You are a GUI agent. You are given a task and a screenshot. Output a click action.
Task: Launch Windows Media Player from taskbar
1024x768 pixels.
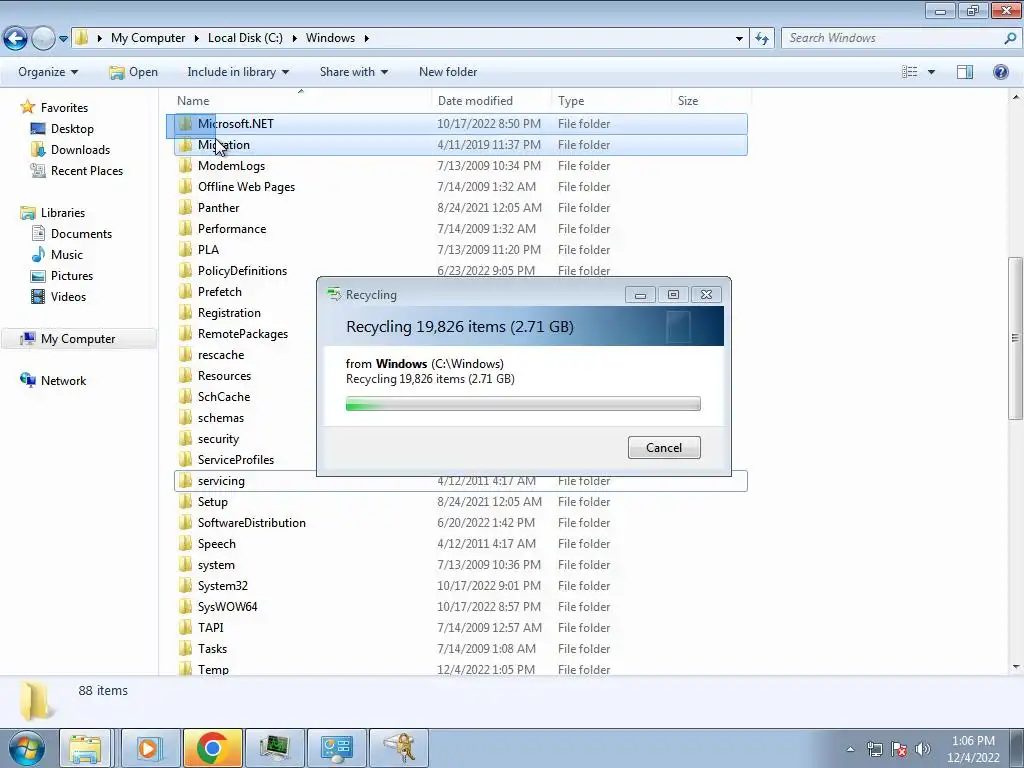tap(151, 748)
